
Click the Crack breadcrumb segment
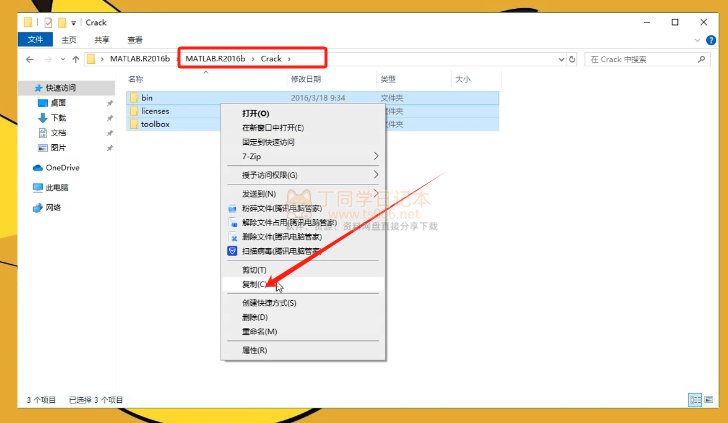[271, 59]
